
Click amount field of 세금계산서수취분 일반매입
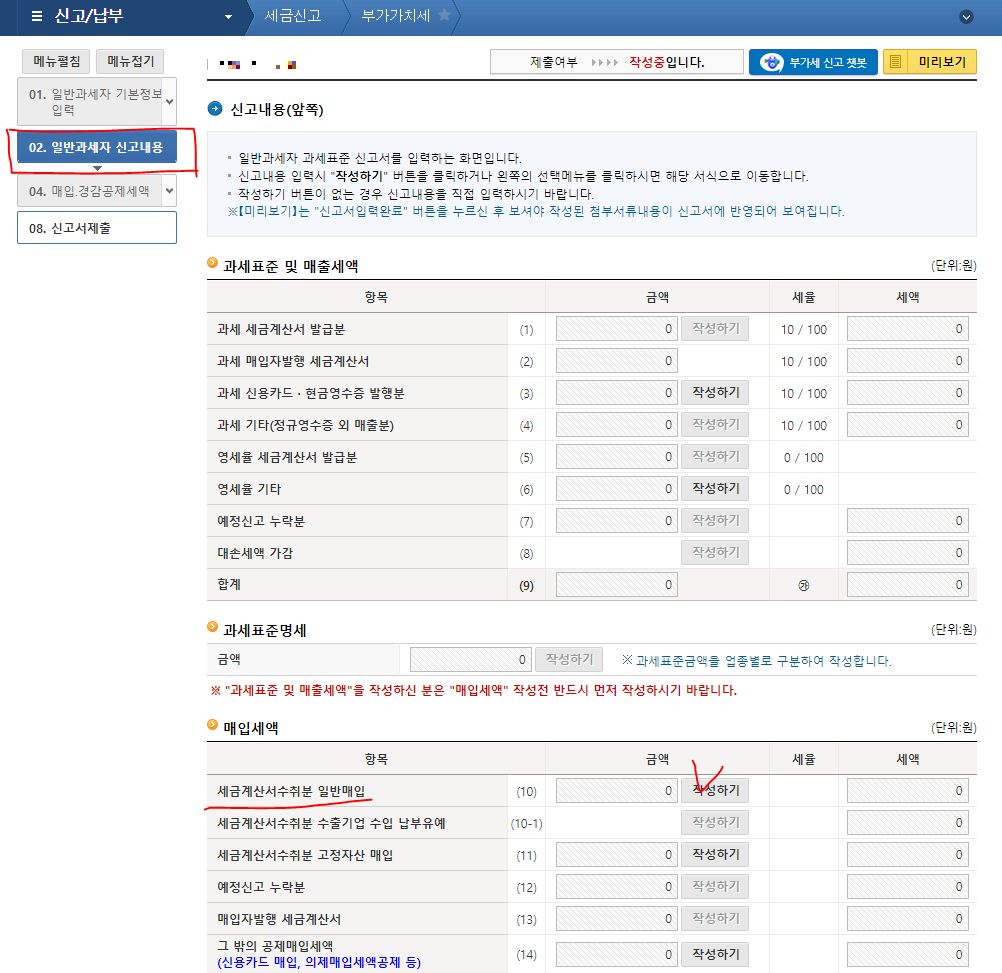coord(616,790)
